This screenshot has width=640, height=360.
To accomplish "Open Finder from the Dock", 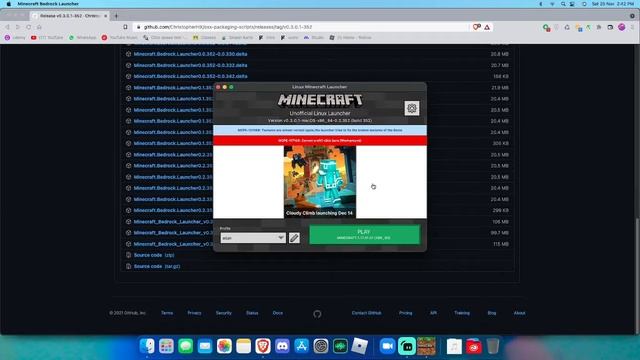I will tap(147, 346).
